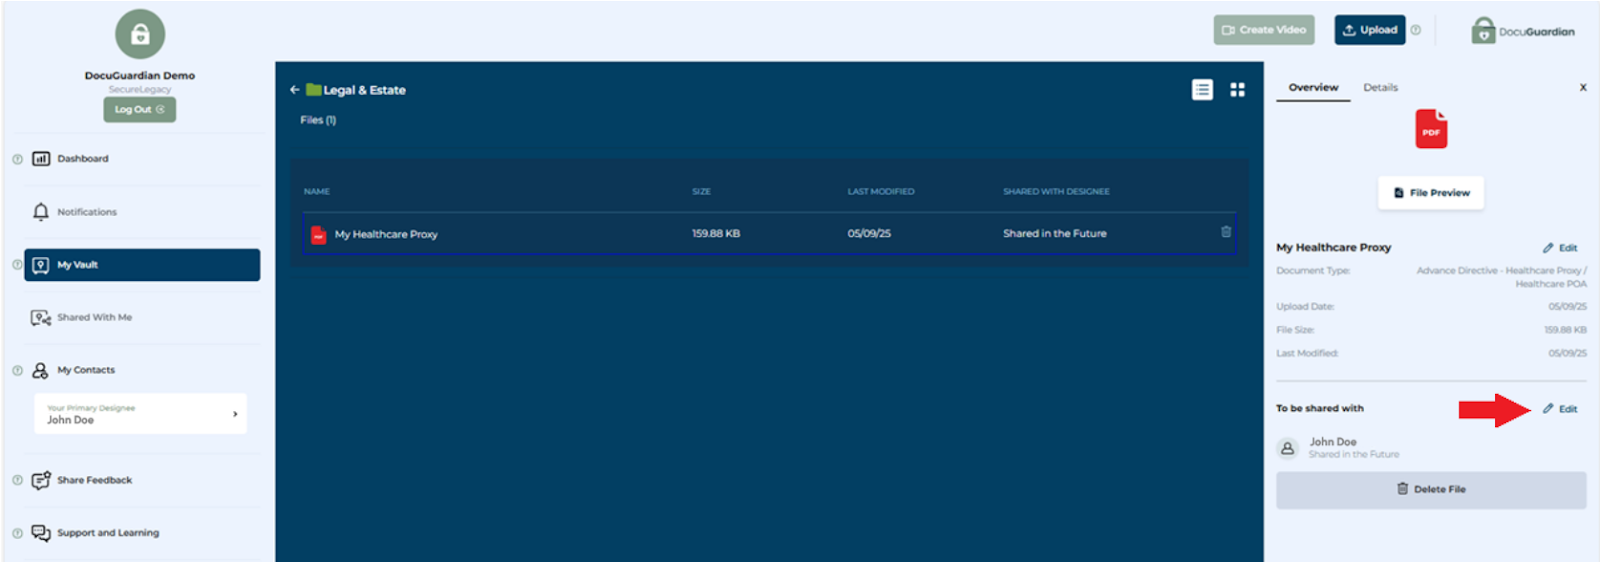Image resolution: width=1600 pixels, height=562 pixels.
Task: Click the Delete File button
Action: click(1431, 490)
